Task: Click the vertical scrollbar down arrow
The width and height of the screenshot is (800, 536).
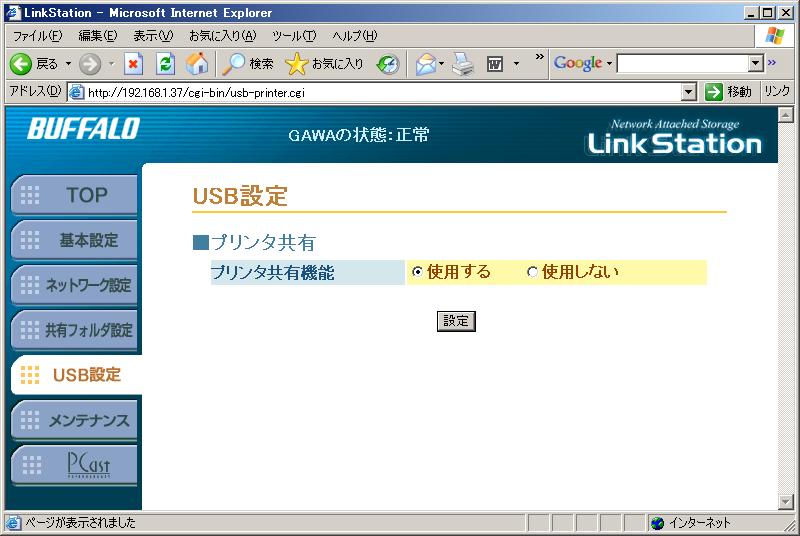Action: 785,502
